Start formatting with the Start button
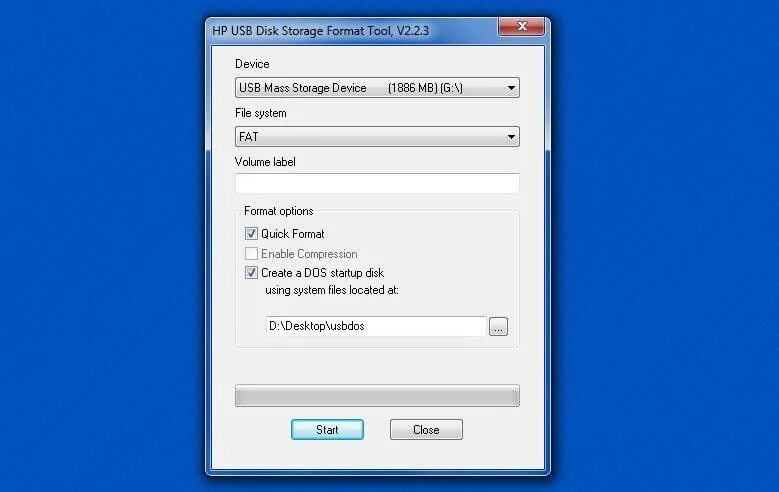The width and height of the screenshot is (779, 492). (x=327, y=429)
